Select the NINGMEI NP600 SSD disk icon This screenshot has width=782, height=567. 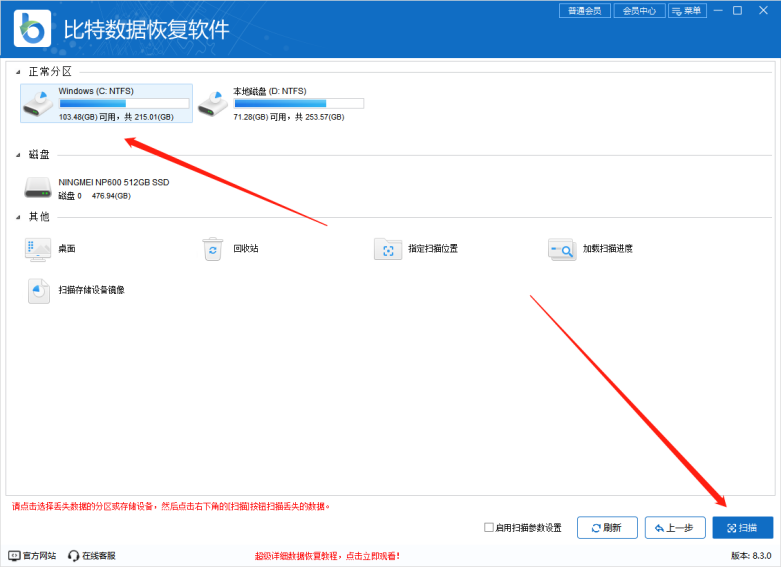[38, 188]
